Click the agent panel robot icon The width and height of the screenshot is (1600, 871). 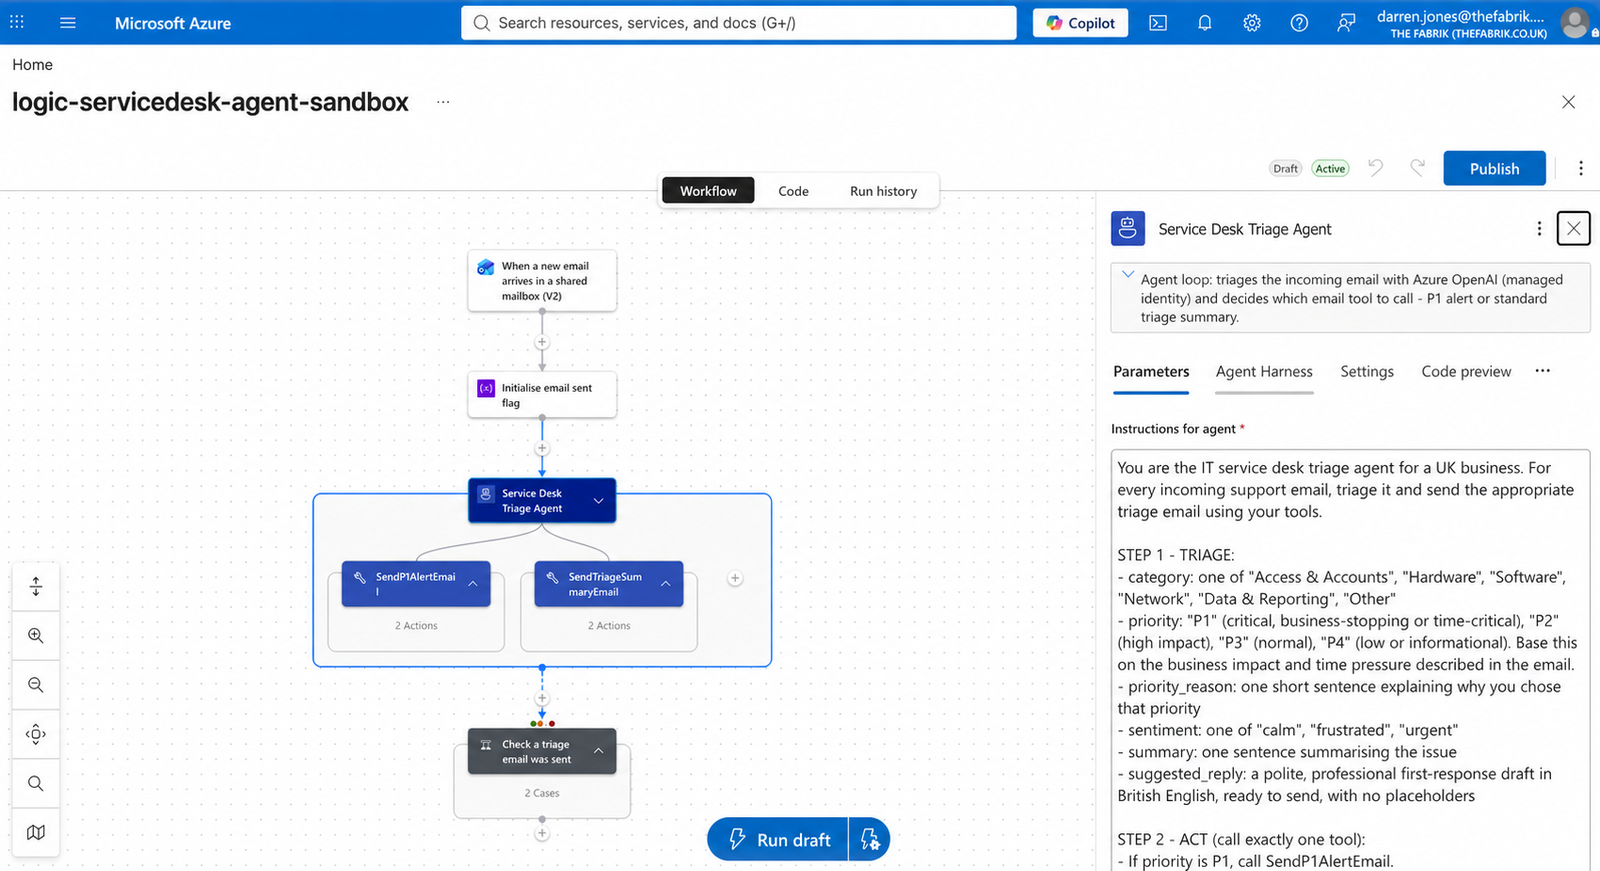pos(1128,229)
